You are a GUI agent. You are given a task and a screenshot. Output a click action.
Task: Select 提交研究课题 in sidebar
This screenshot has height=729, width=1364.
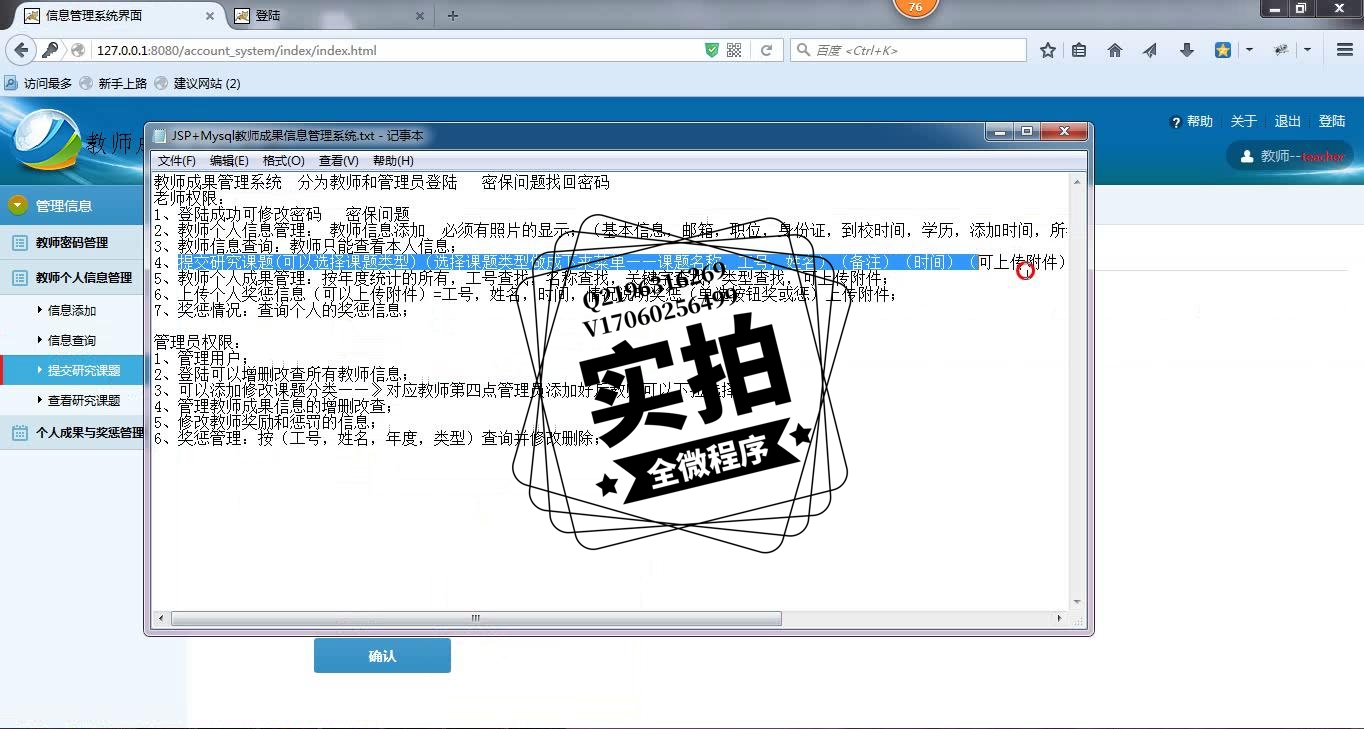coord(72,370)
